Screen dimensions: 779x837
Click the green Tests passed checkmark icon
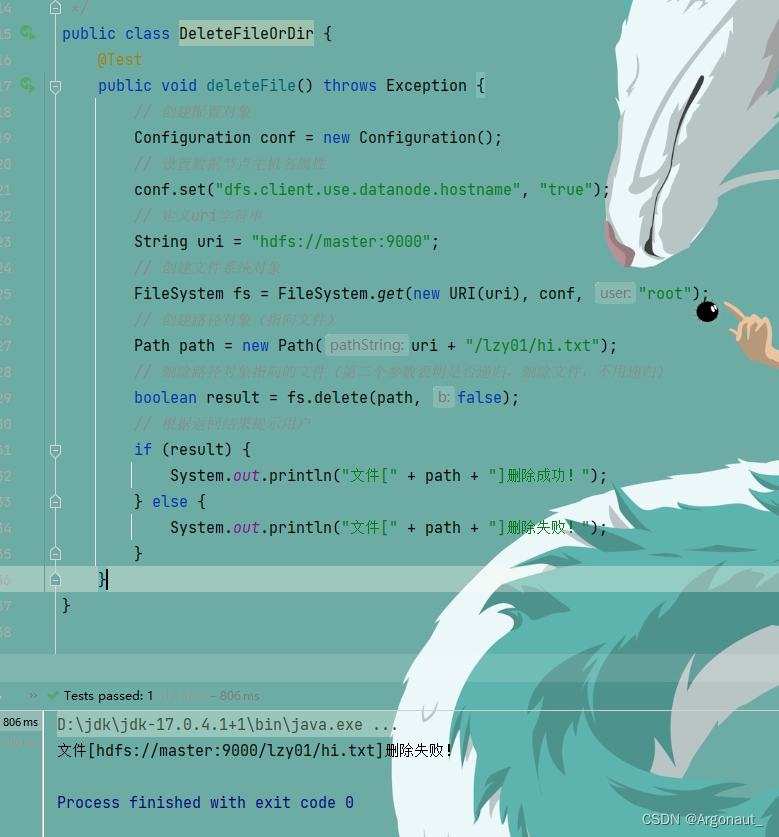tap(53, 696)
